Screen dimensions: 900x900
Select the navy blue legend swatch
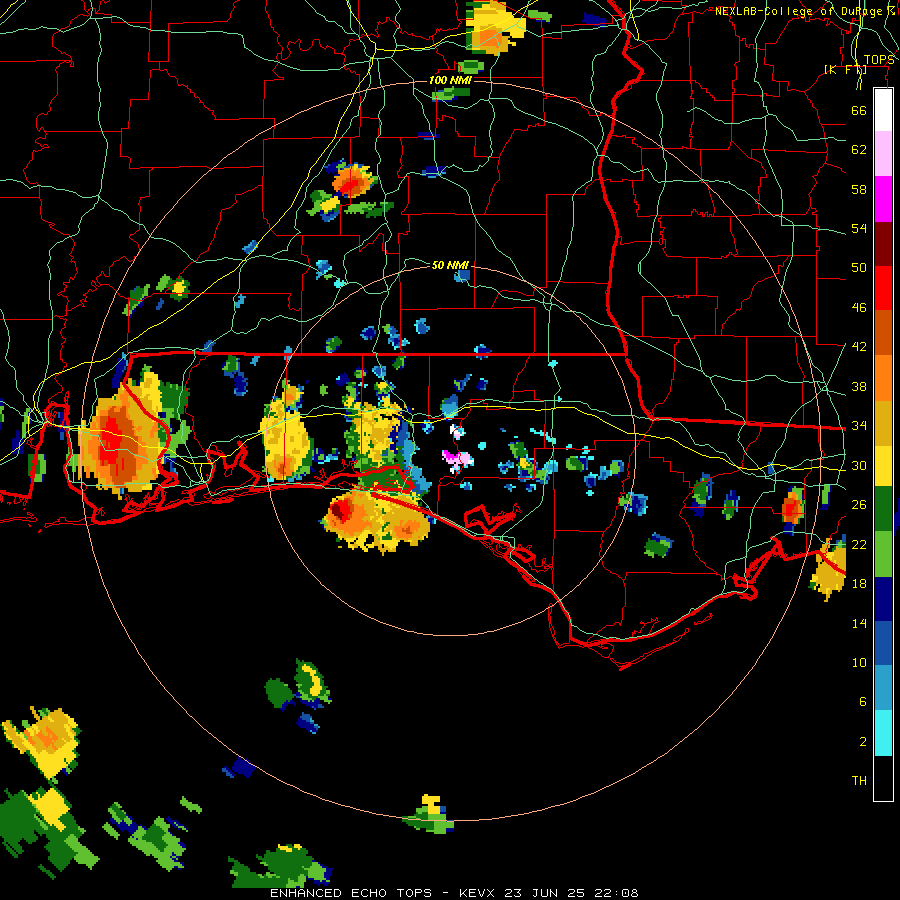(x=883, y=599)
